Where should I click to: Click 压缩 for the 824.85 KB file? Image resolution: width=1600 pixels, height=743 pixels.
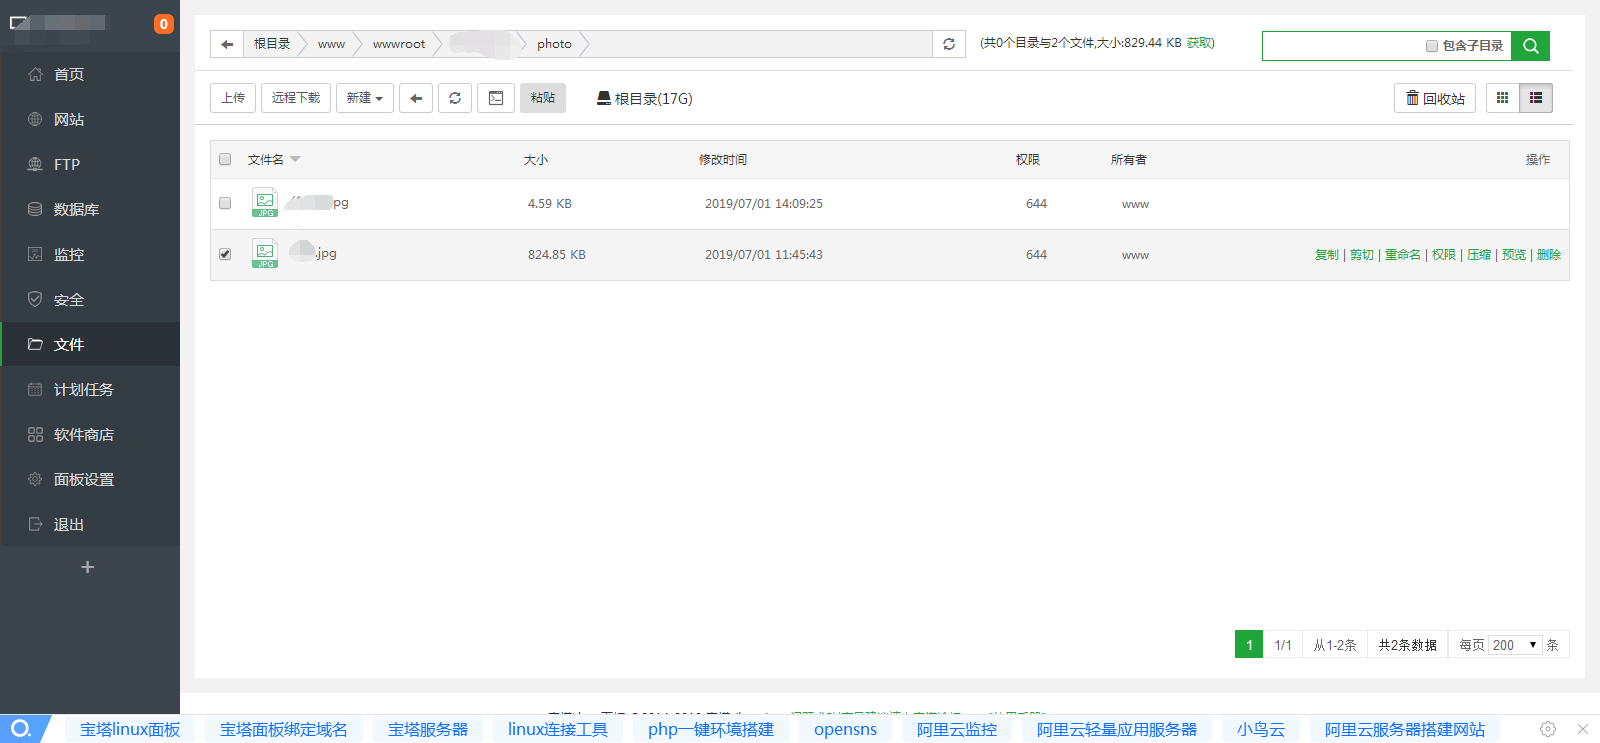(1479, 255)
